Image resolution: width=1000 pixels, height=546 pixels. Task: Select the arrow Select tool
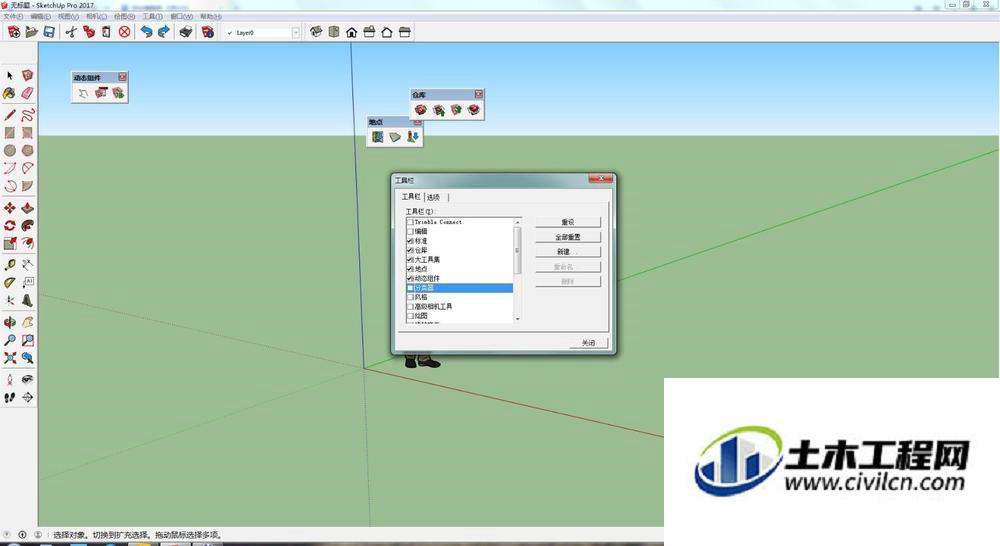click(x=10, y=75)
